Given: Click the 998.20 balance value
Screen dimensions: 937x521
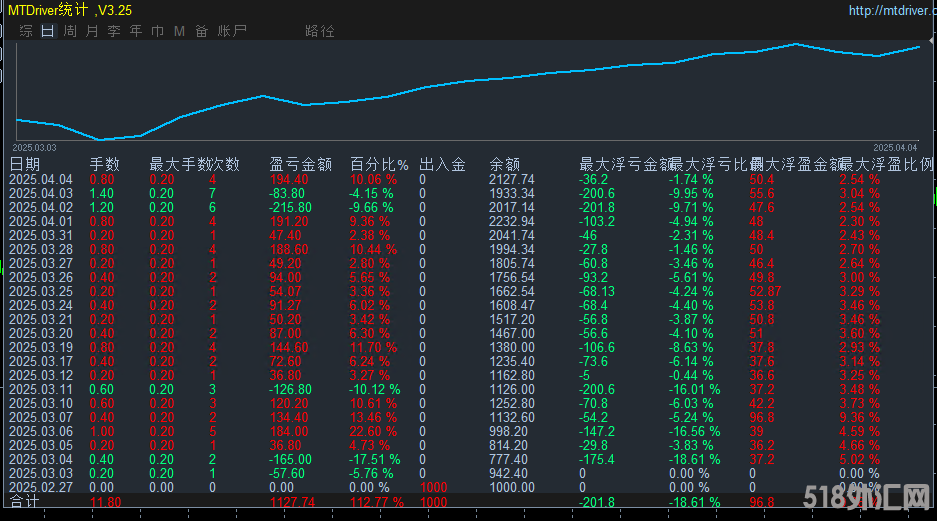Looking at the screenshot, I should coord(508,431).
